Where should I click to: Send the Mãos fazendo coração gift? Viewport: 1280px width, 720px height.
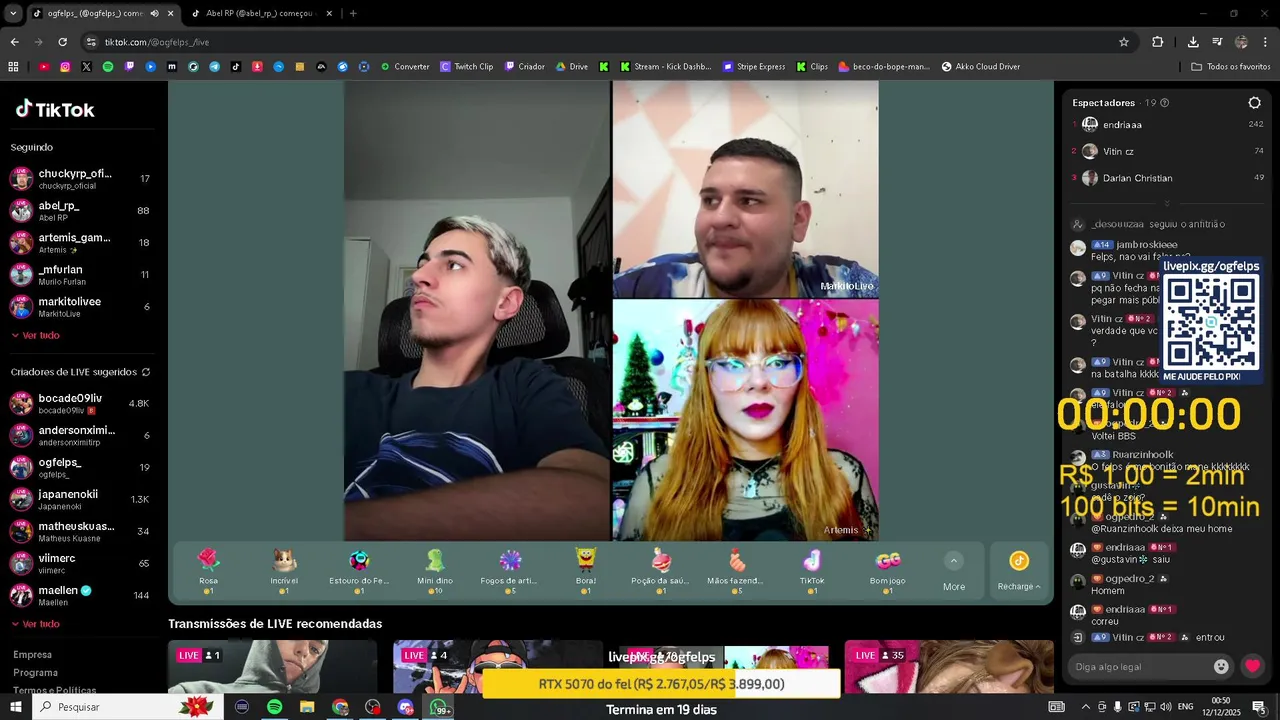click(x=736, y=571)
